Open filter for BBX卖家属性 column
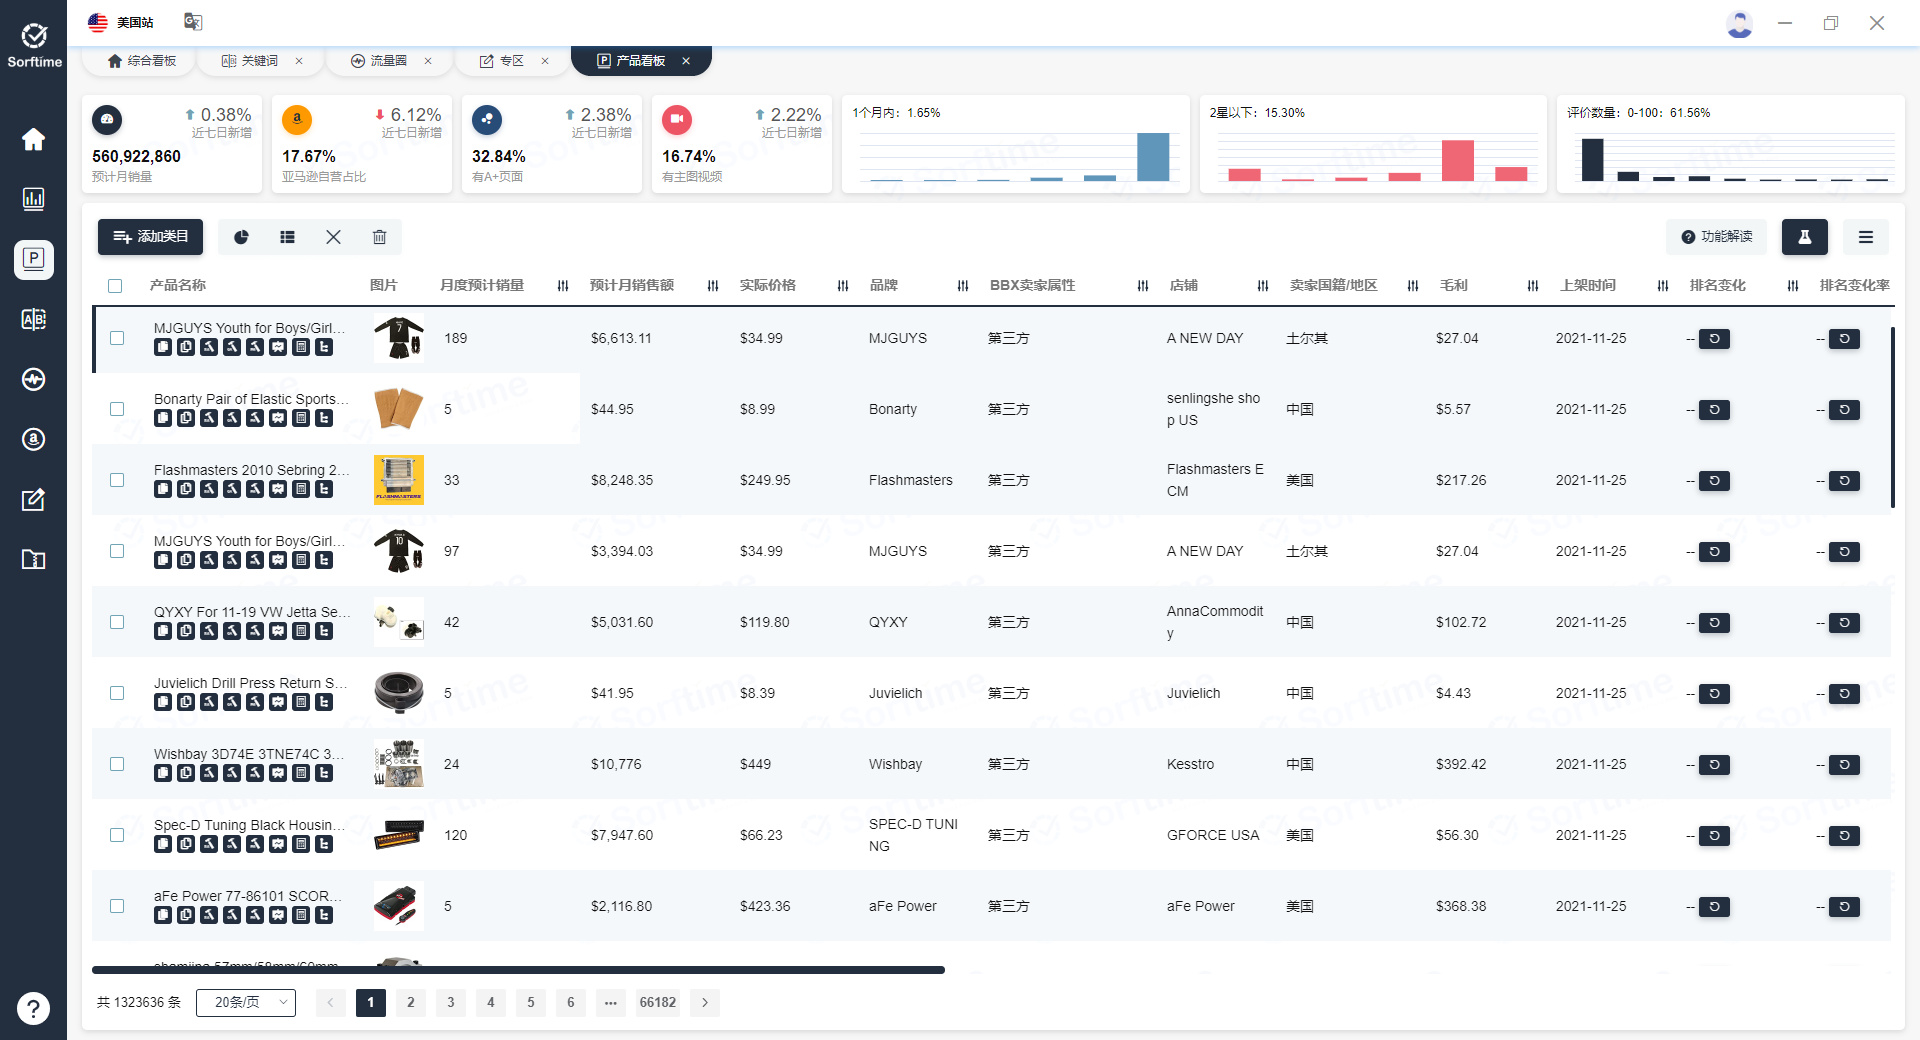 point(1143,286)
